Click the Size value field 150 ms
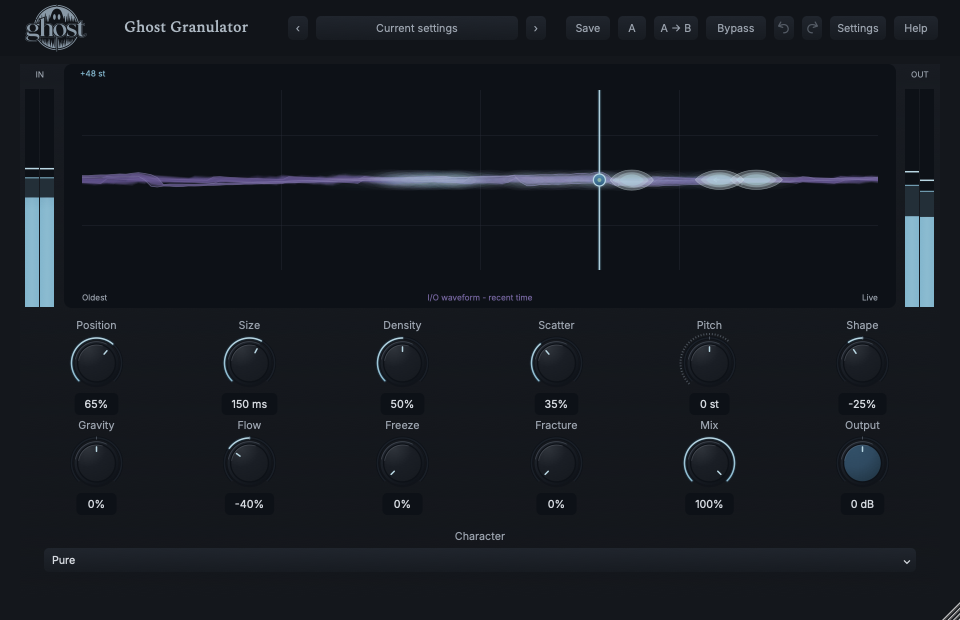The height and width of the screenshot is (620, 960). tap(249, 404)
